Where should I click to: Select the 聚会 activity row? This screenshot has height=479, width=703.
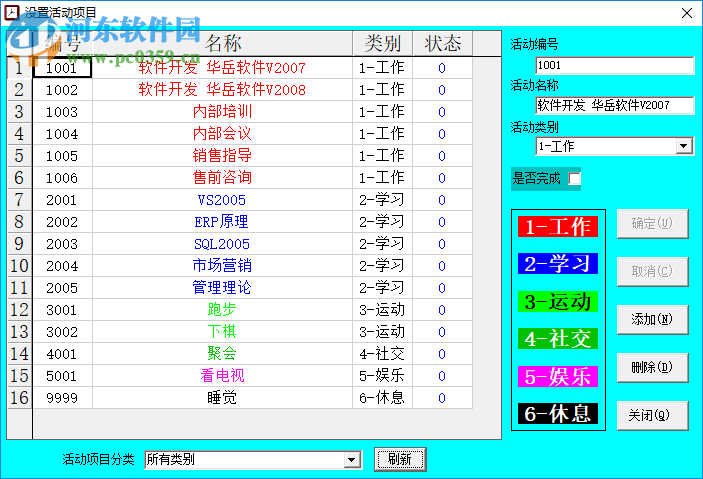click(x=222, y=353)
